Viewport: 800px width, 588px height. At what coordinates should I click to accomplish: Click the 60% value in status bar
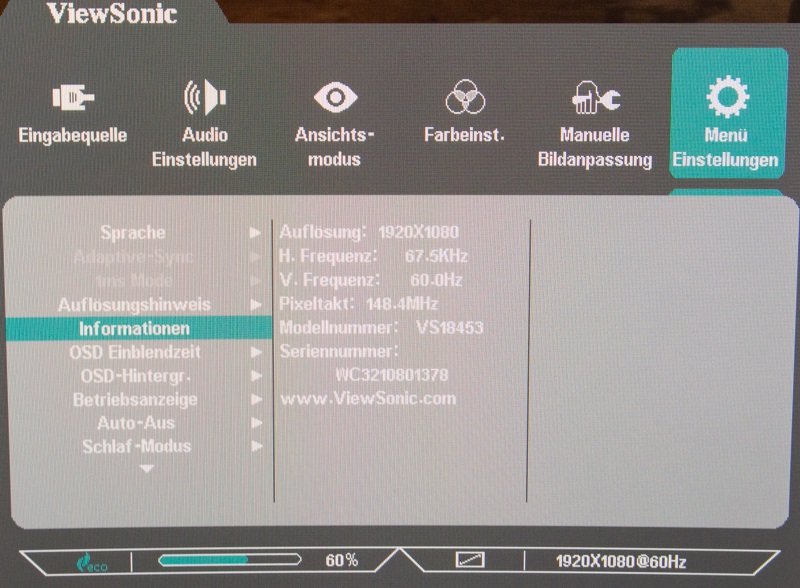(342, 560)
